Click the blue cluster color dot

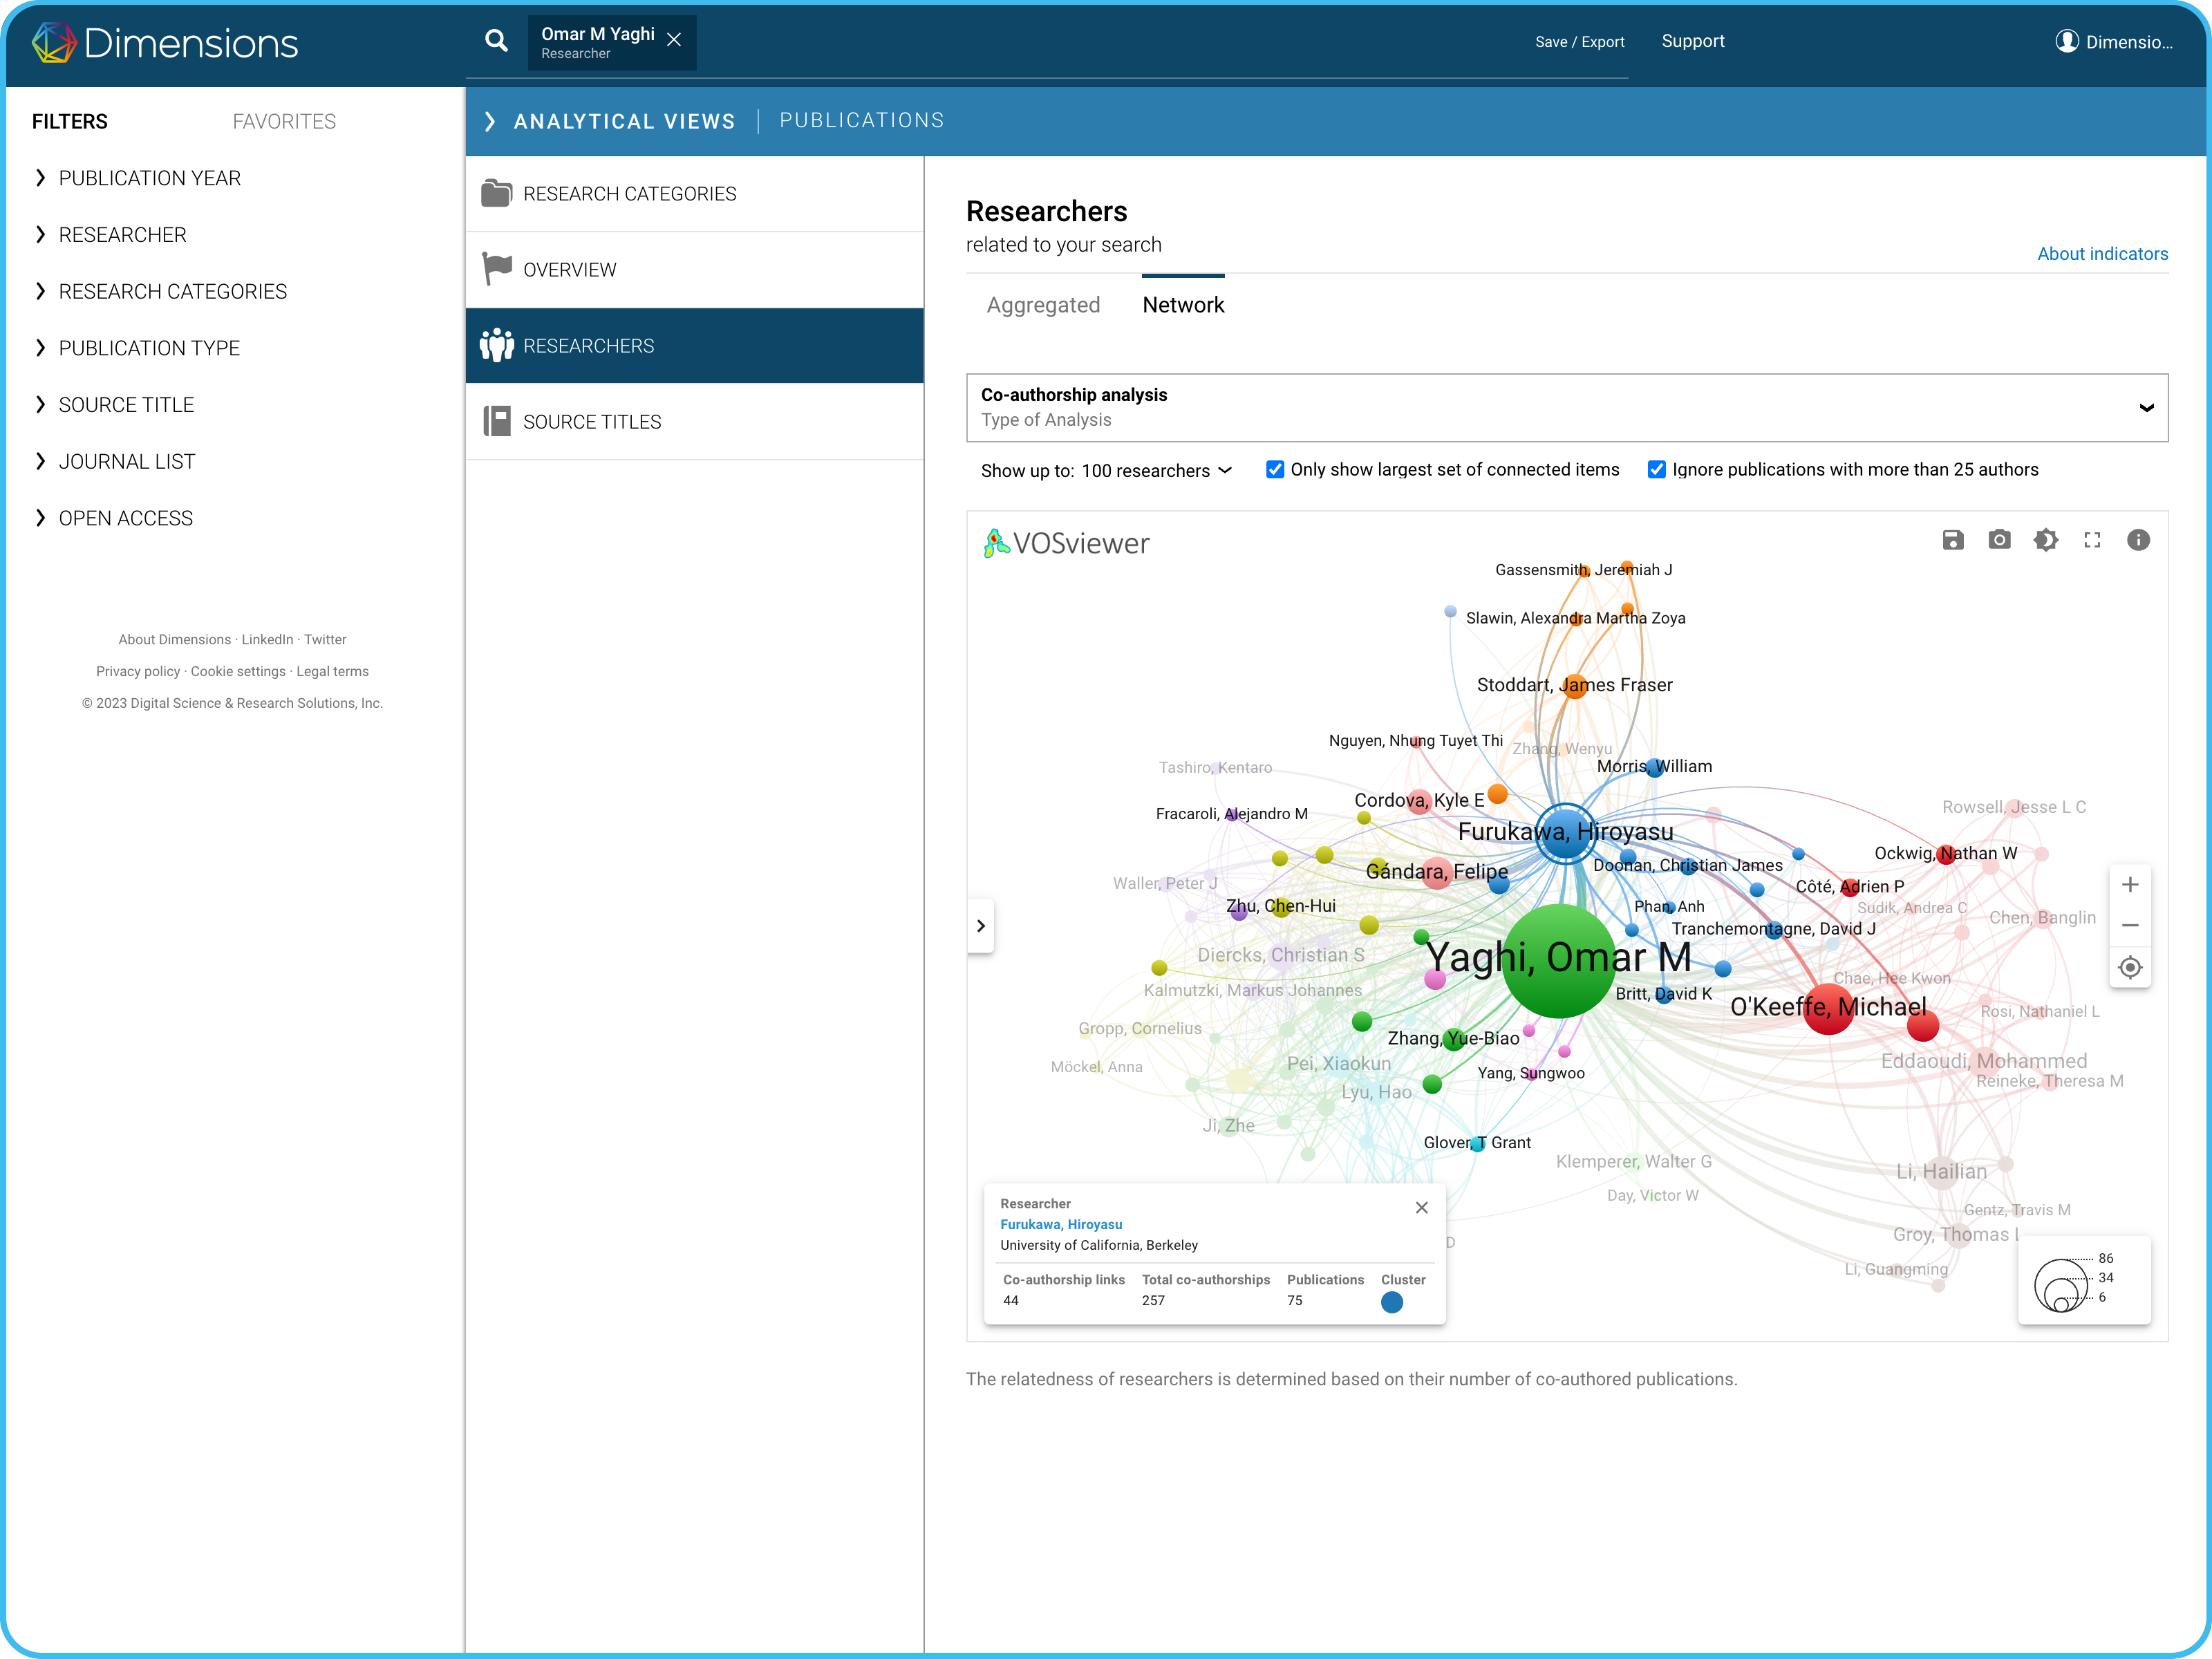point(1391,1302)
